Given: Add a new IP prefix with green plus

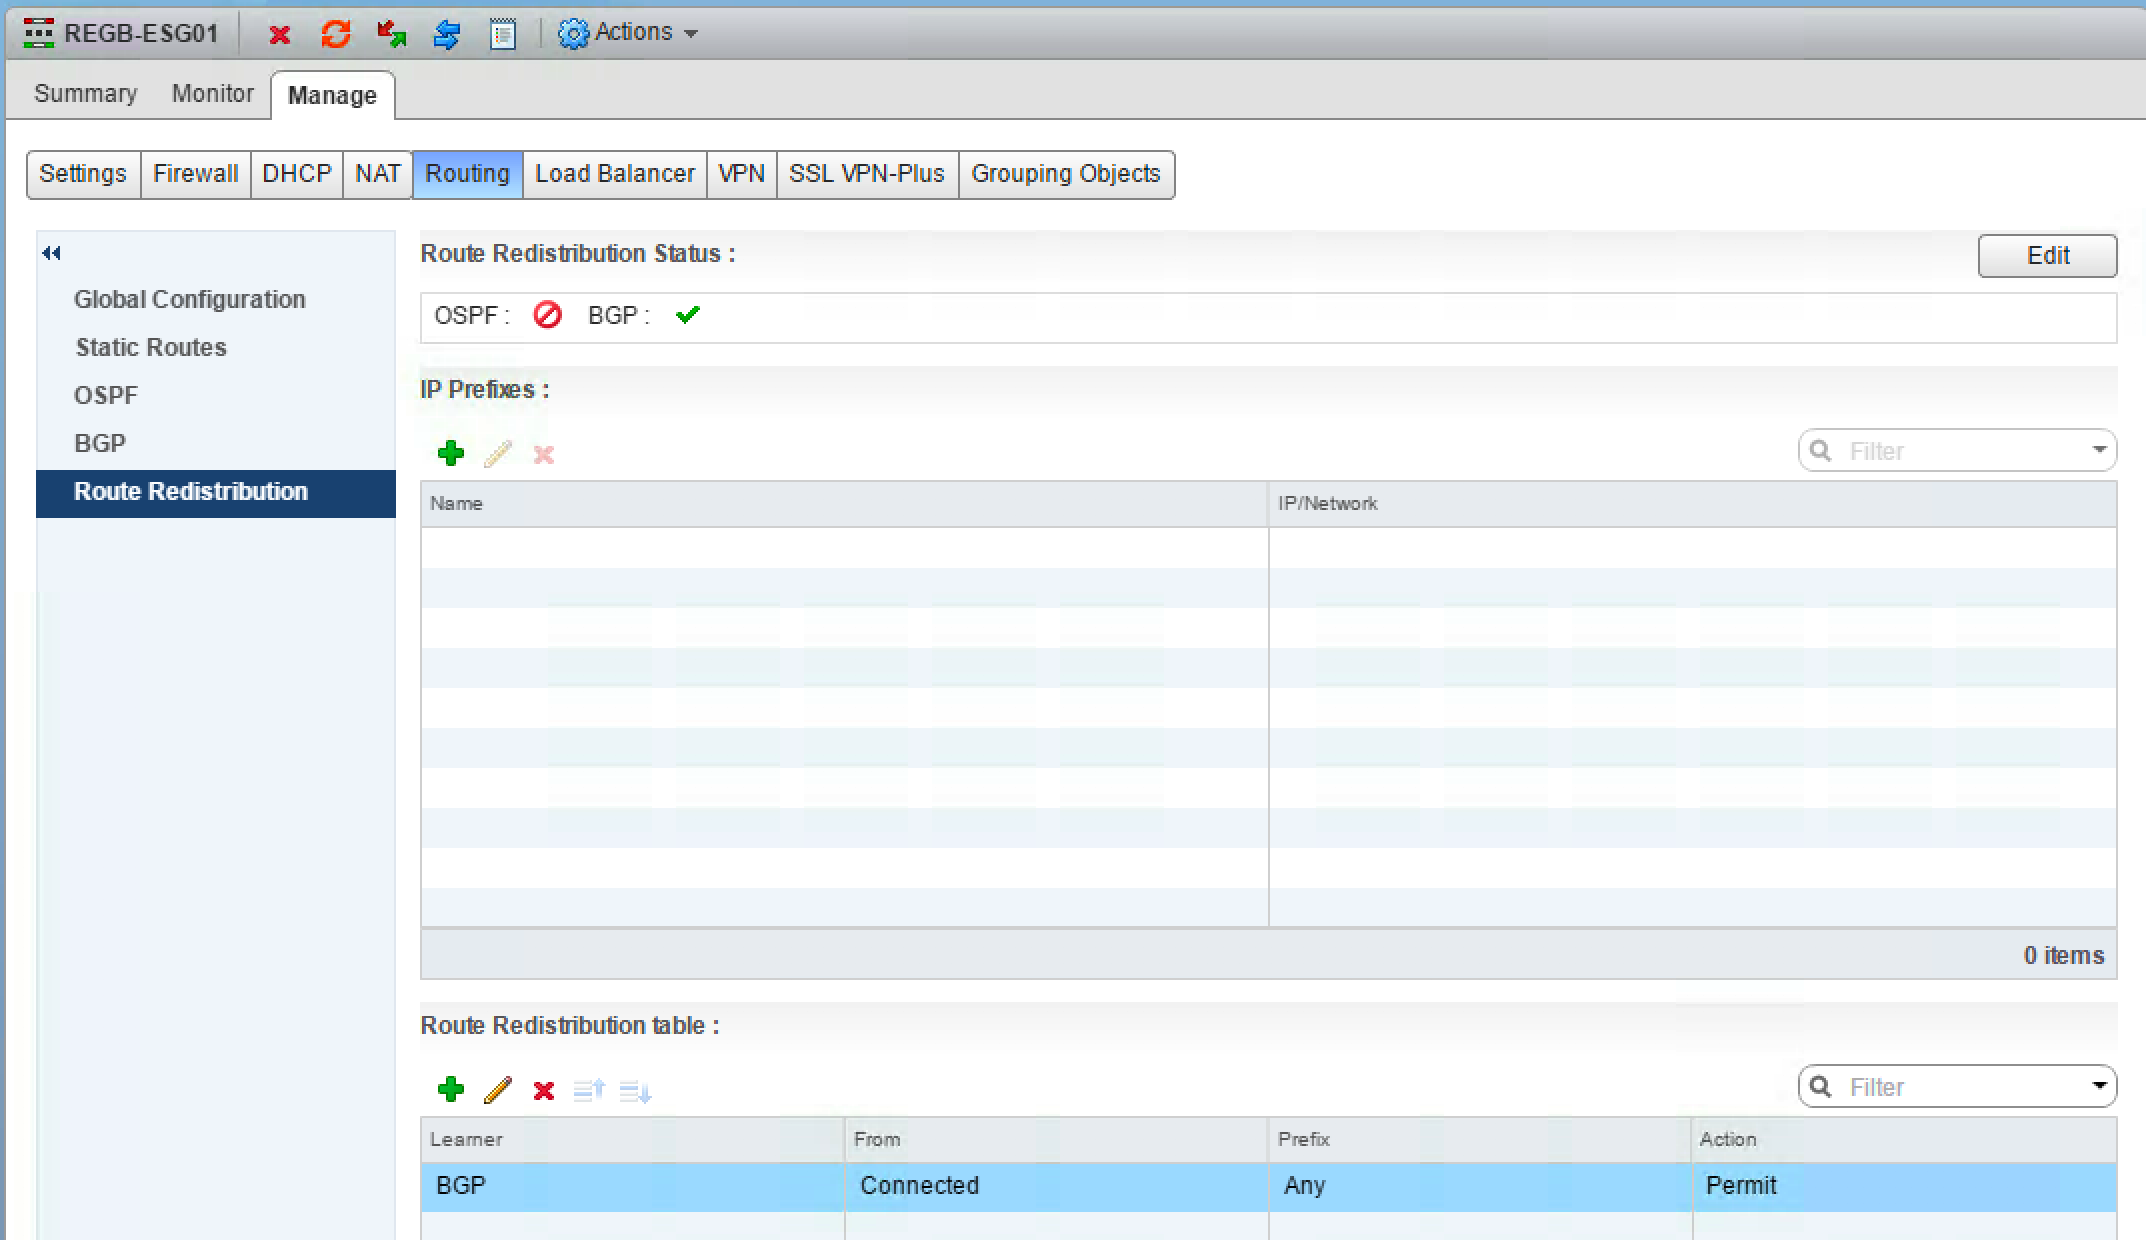Looking at the screenshot, I should click(451, 453).
